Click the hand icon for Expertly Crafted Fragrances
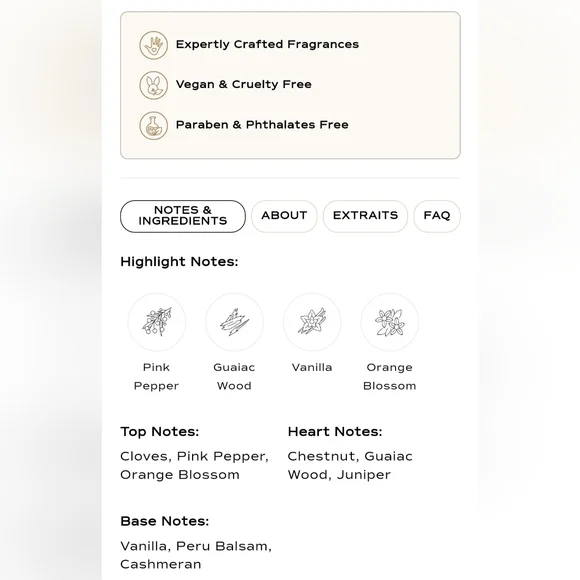The image size is (580, 580). click(154, 45)
